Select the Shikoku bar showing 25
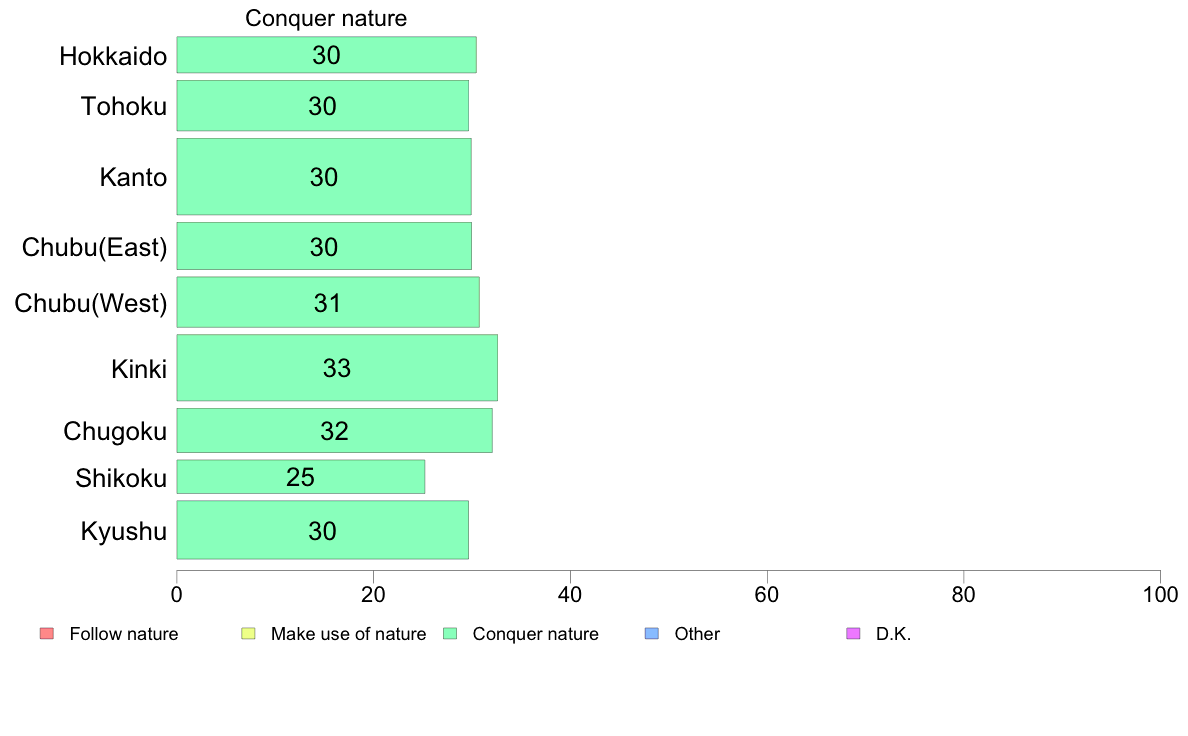1188x736 pixels. [301, 477]
